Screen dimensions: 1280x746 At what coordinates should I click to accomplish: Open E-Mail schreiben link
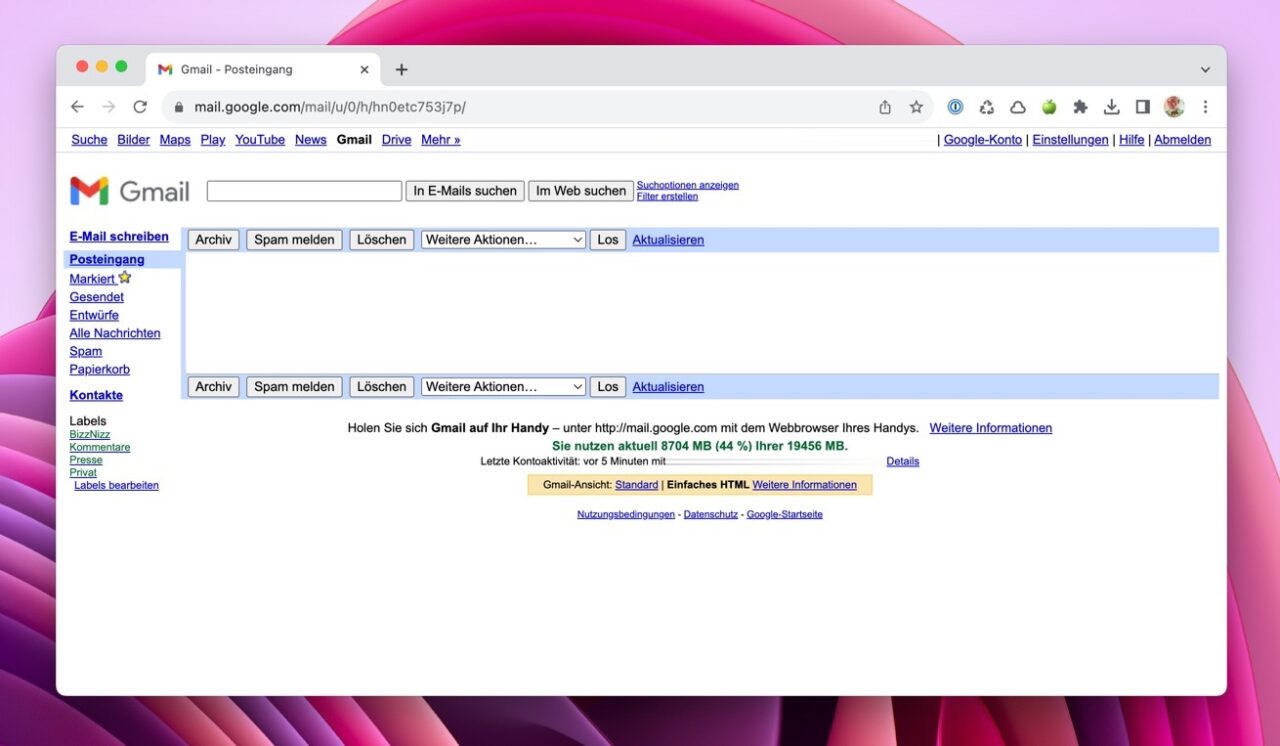pyautogui.click(x=119, y=237)
